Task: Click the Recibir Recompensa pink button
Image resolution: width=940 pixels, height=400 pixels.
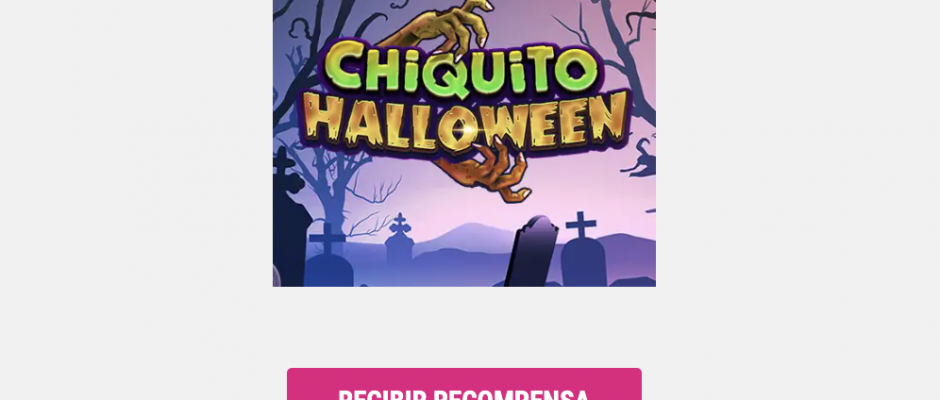Action: tap(464, 384)
